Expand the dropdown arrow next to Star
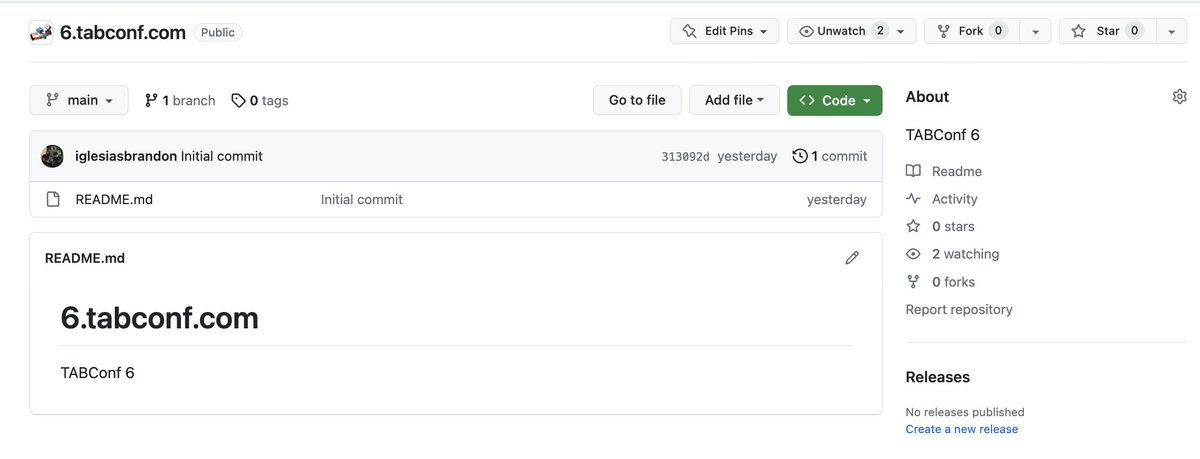Viewport: 1200px width, 459px height. click(1170, 31)
